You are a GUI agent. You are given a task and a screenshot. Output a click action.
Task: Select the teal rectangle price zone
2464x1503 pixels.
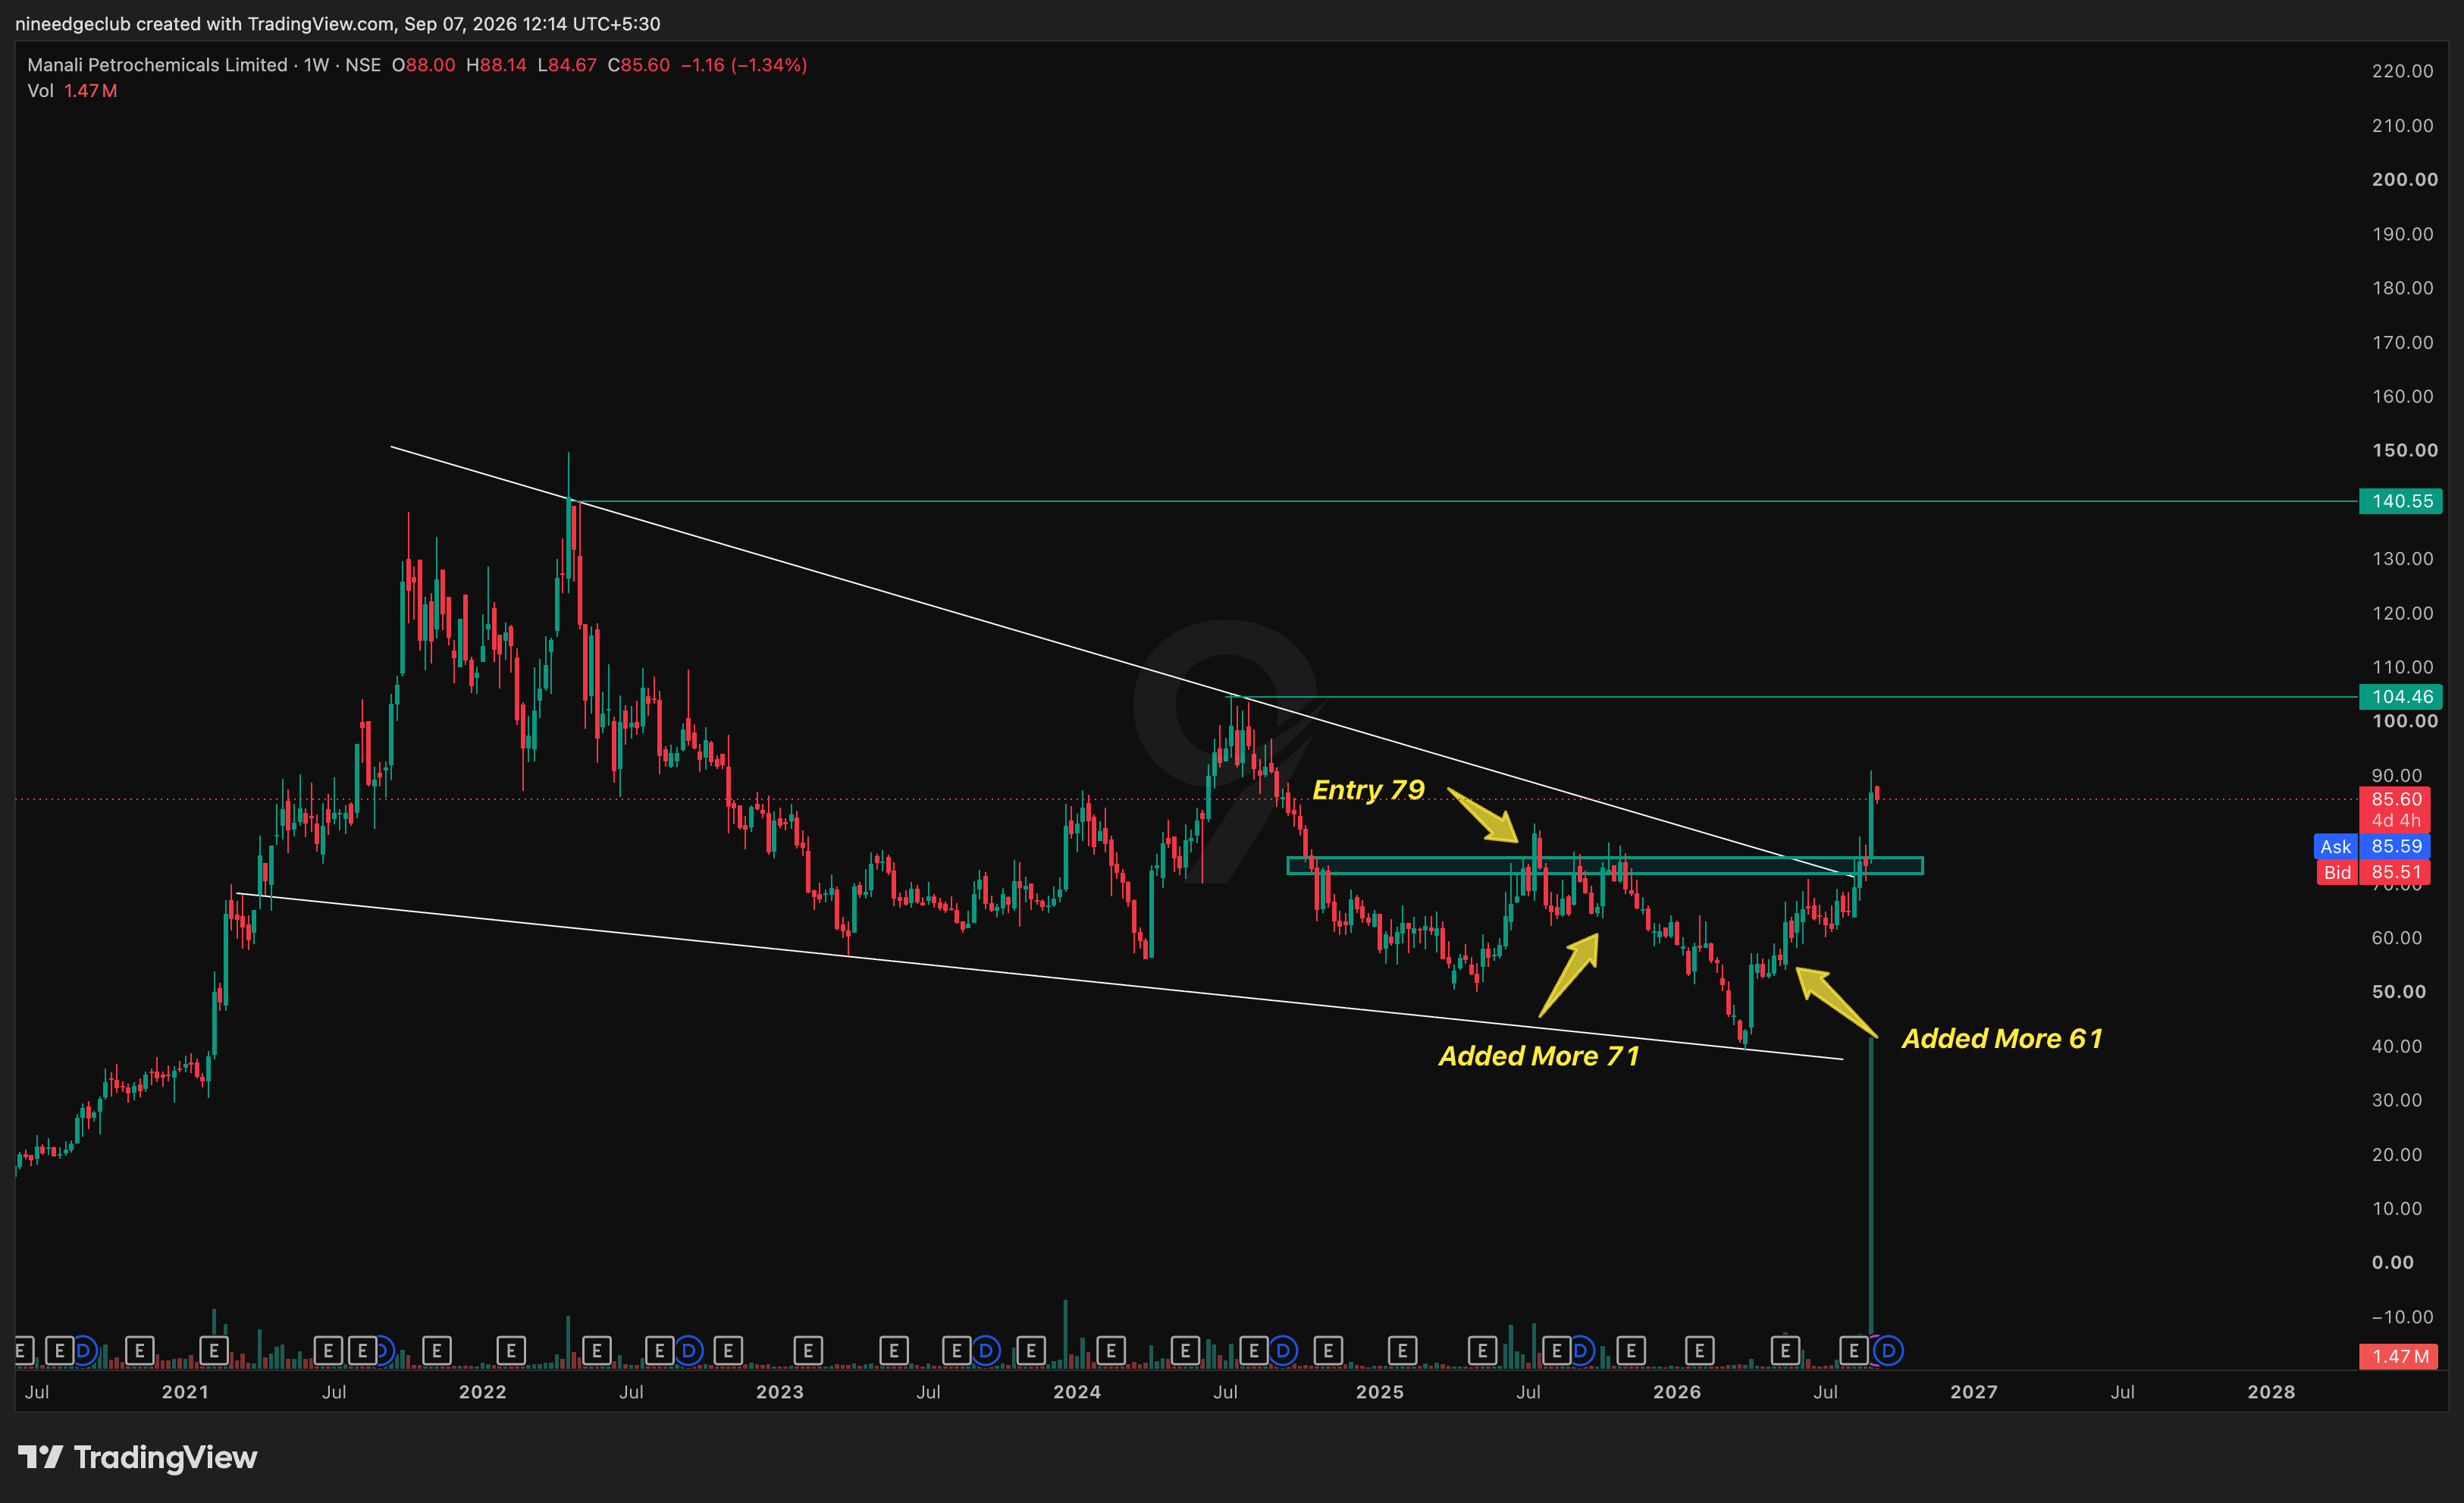coord(1604,866)
